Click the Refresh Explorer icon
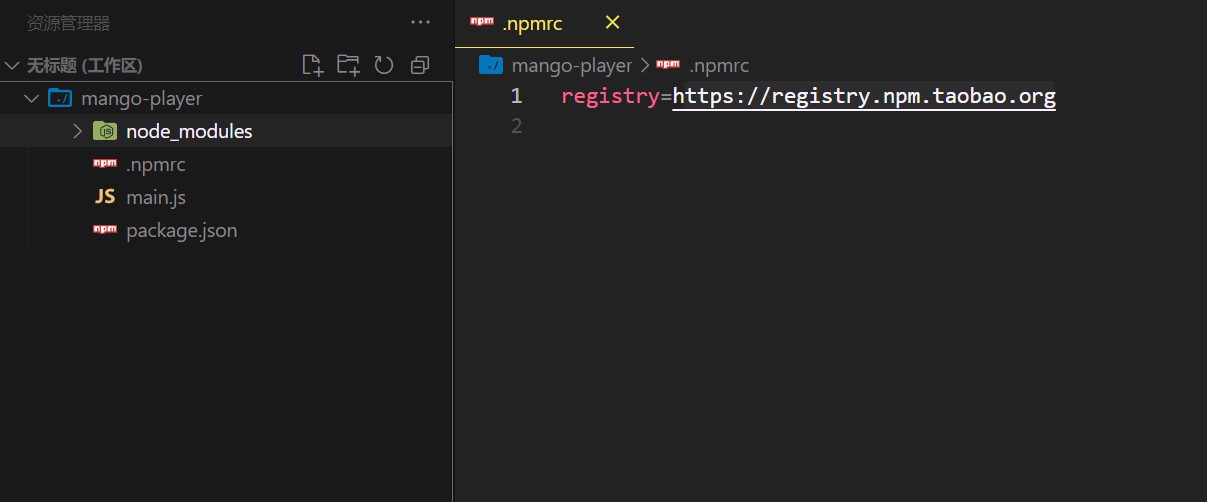The height and width of the screenshot is (502, 1207). click(384, 66)
